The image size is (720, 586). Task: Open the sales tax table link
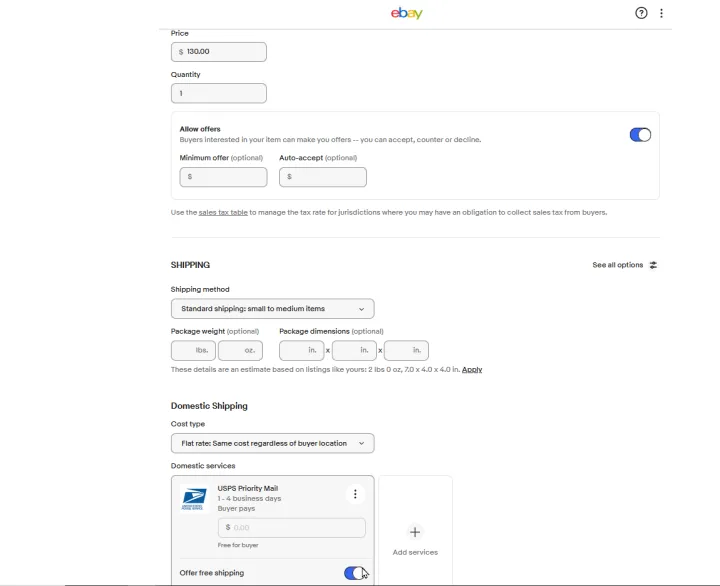tap(223, 212)
